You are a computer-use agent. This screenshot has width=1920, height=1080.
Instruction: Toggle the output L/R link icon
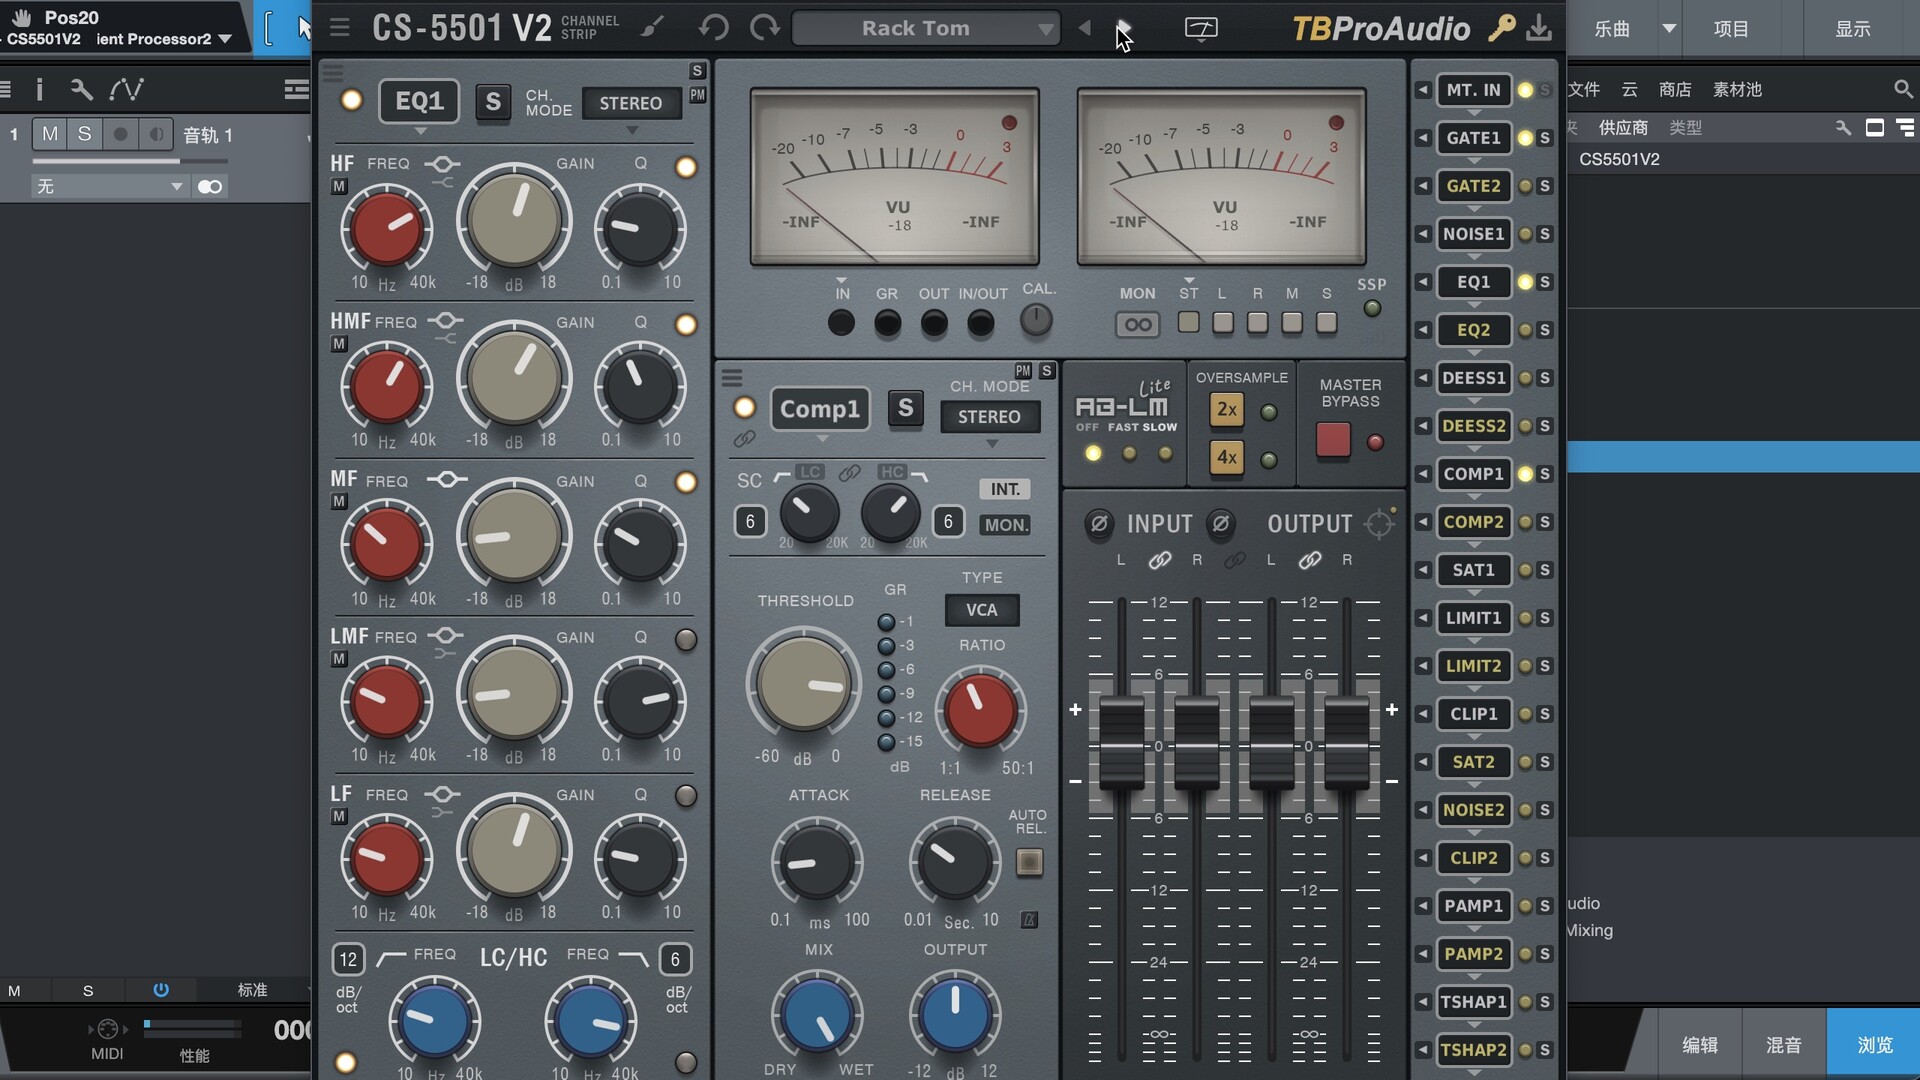click(x=1310, y=560)
